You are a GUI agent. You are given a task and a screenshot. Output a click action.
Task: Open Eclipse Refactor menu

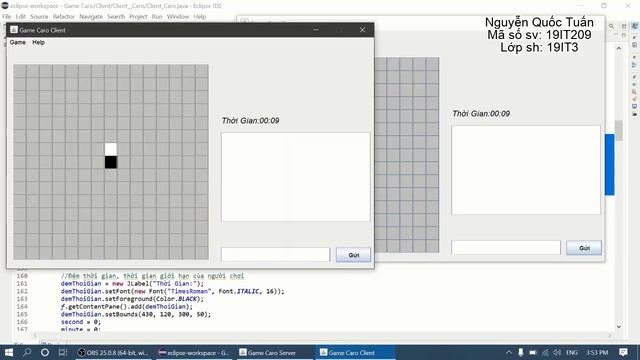point(64,17)
